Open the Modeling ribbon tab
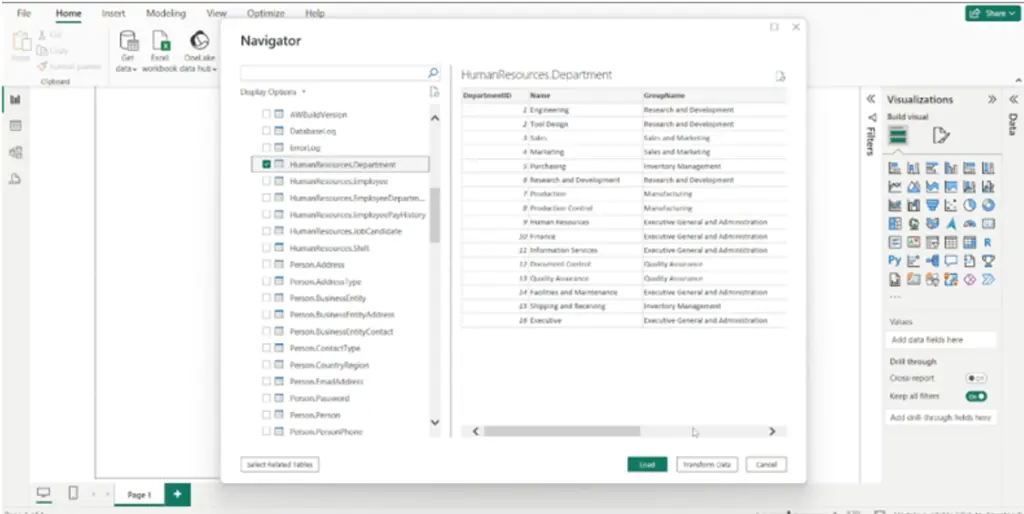1024x514 pixels. [x=166, y=13]
